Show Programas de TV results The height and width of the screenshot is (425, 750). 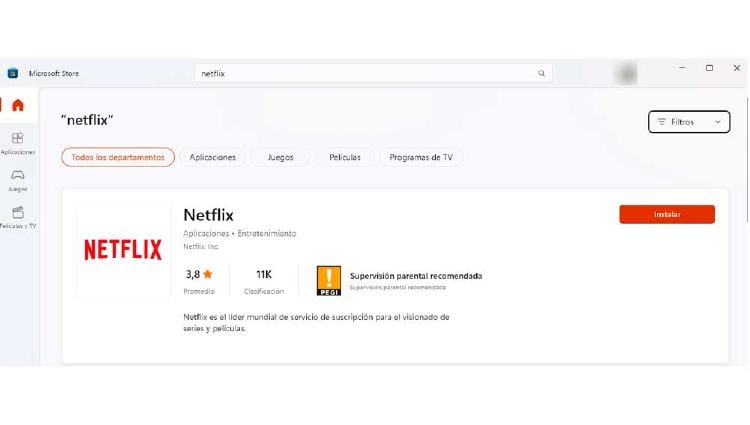tap(421, 157)
